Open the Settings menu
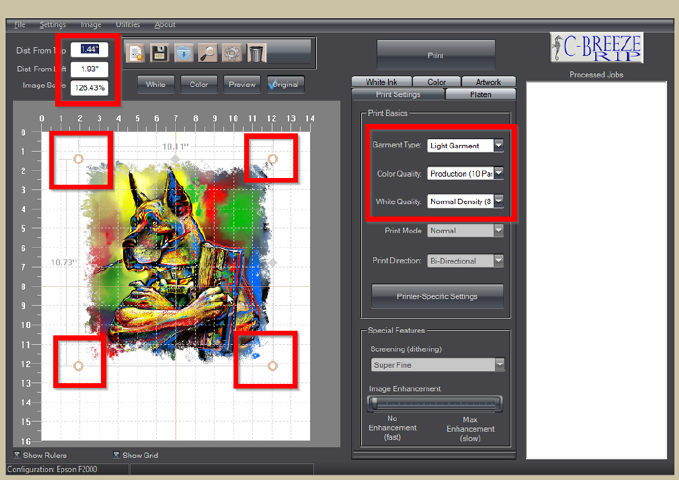 pyautogui.click(x=53, y=25)
